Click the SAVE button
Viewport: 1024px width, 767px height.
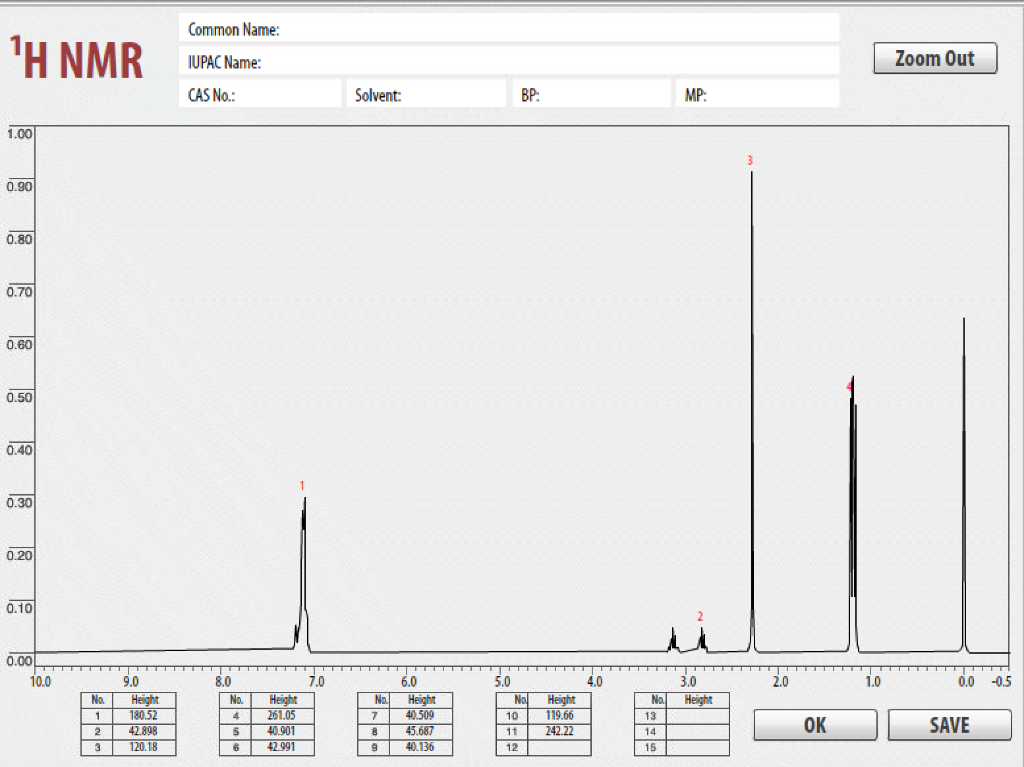click(x=948, y=724)
